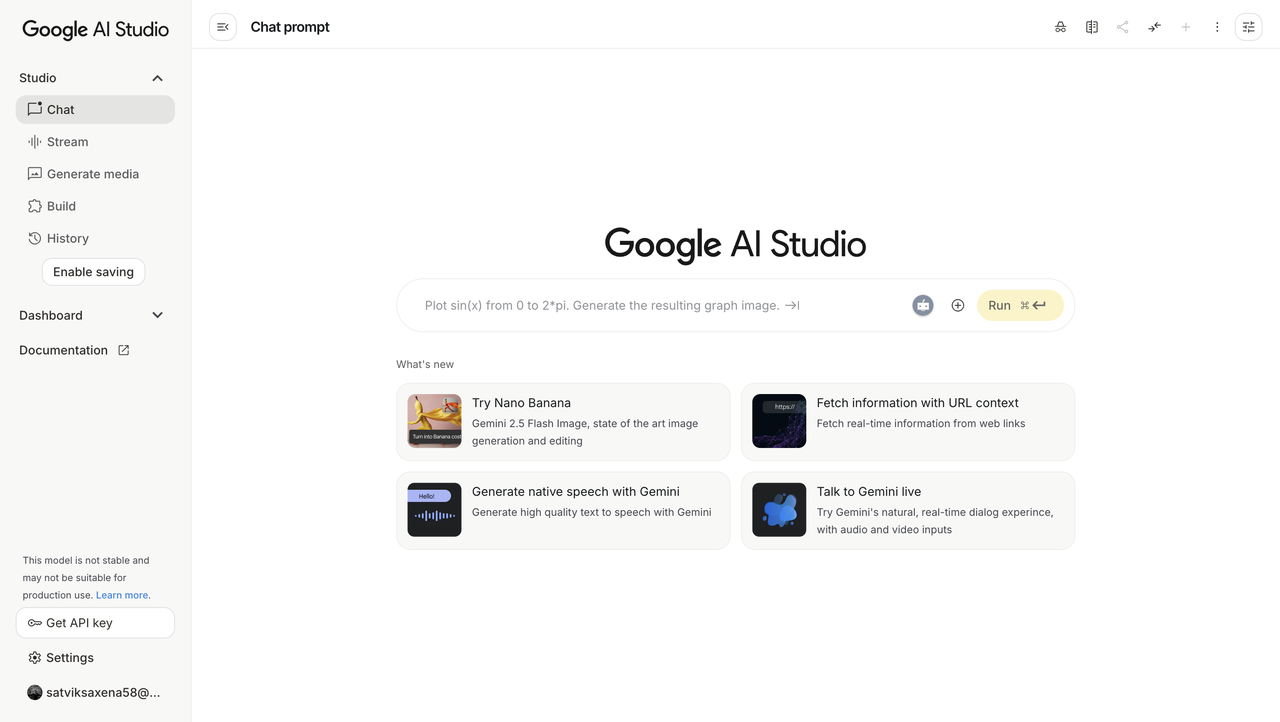Click the robot model icon in prompt box
This screenshot has height=722, width=1280.
[923, 305]
